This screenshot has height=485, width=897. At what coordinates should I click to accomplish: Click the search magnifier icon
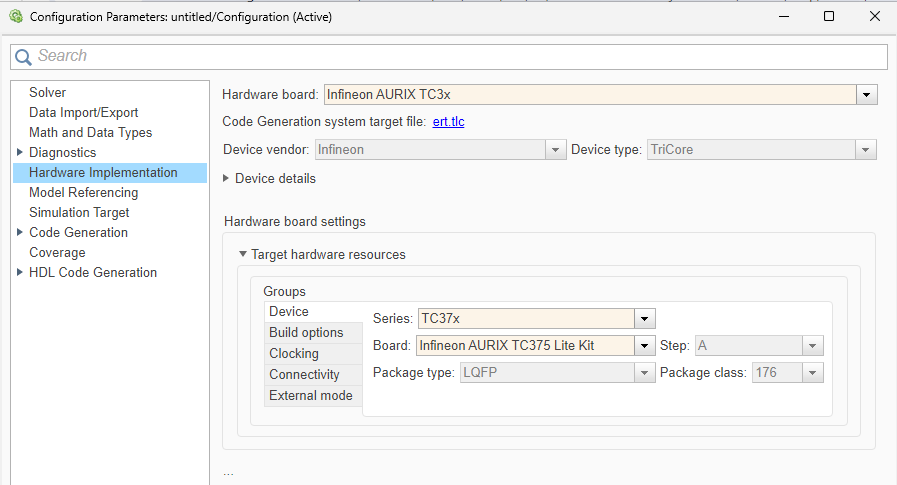click(23, 57)
